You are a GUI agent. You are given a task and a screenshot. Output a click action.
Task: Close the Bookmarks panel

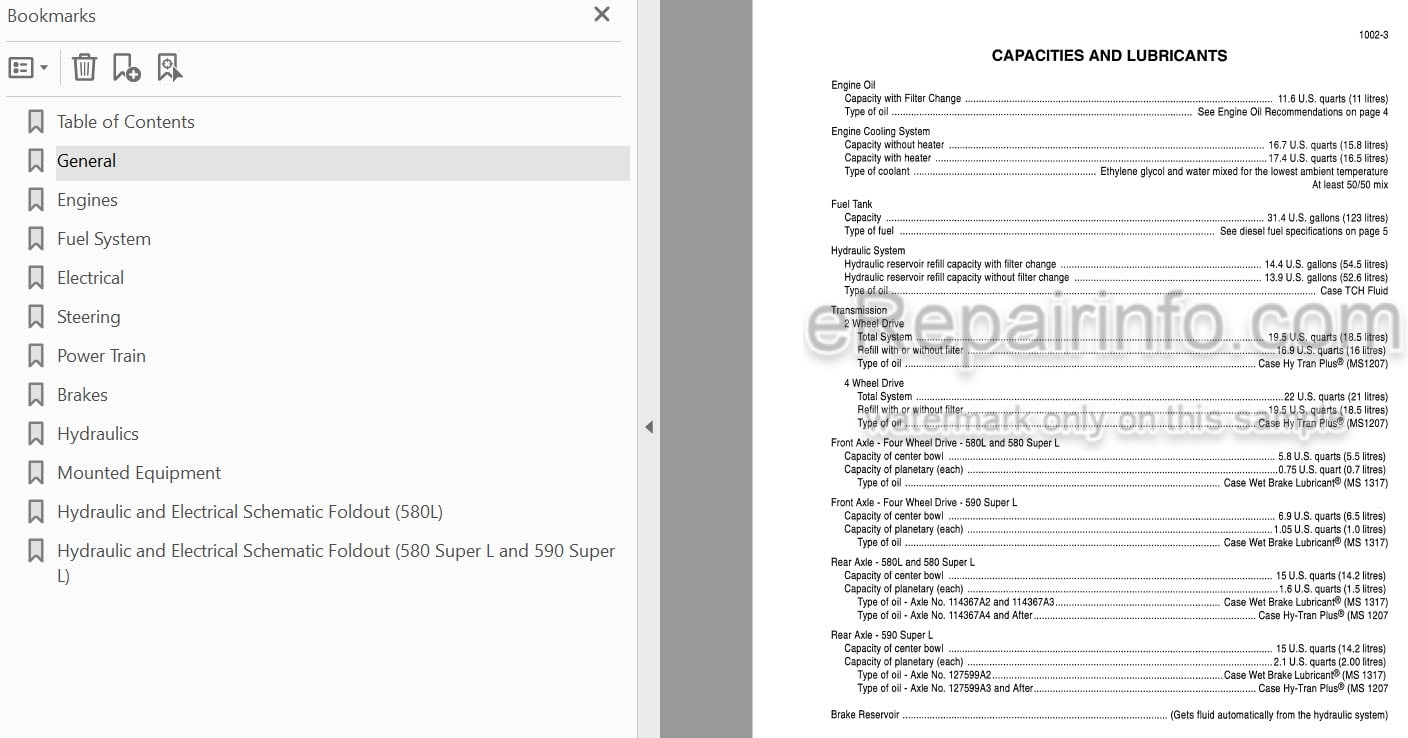tap(602, 14)
